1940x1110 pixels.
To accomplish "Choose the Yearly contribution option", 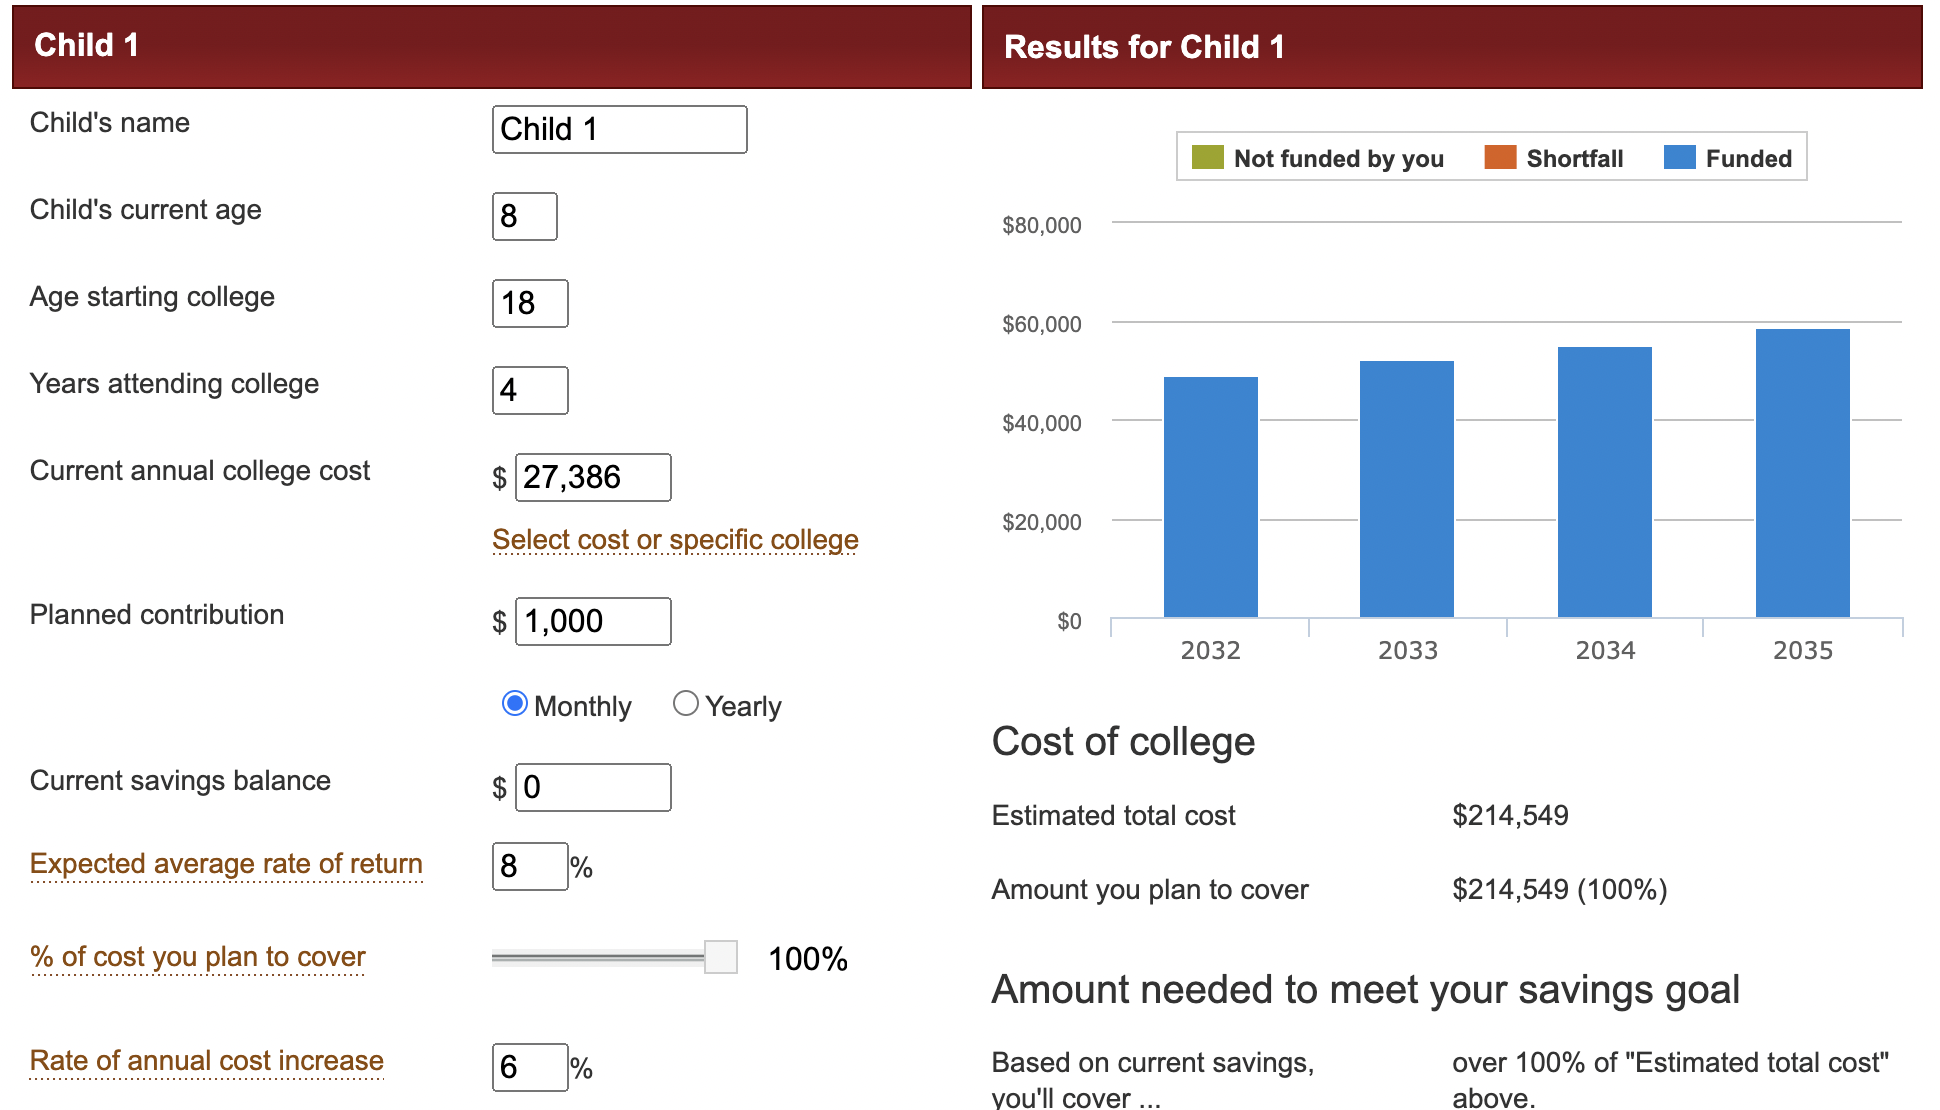I will coord(686,704).
